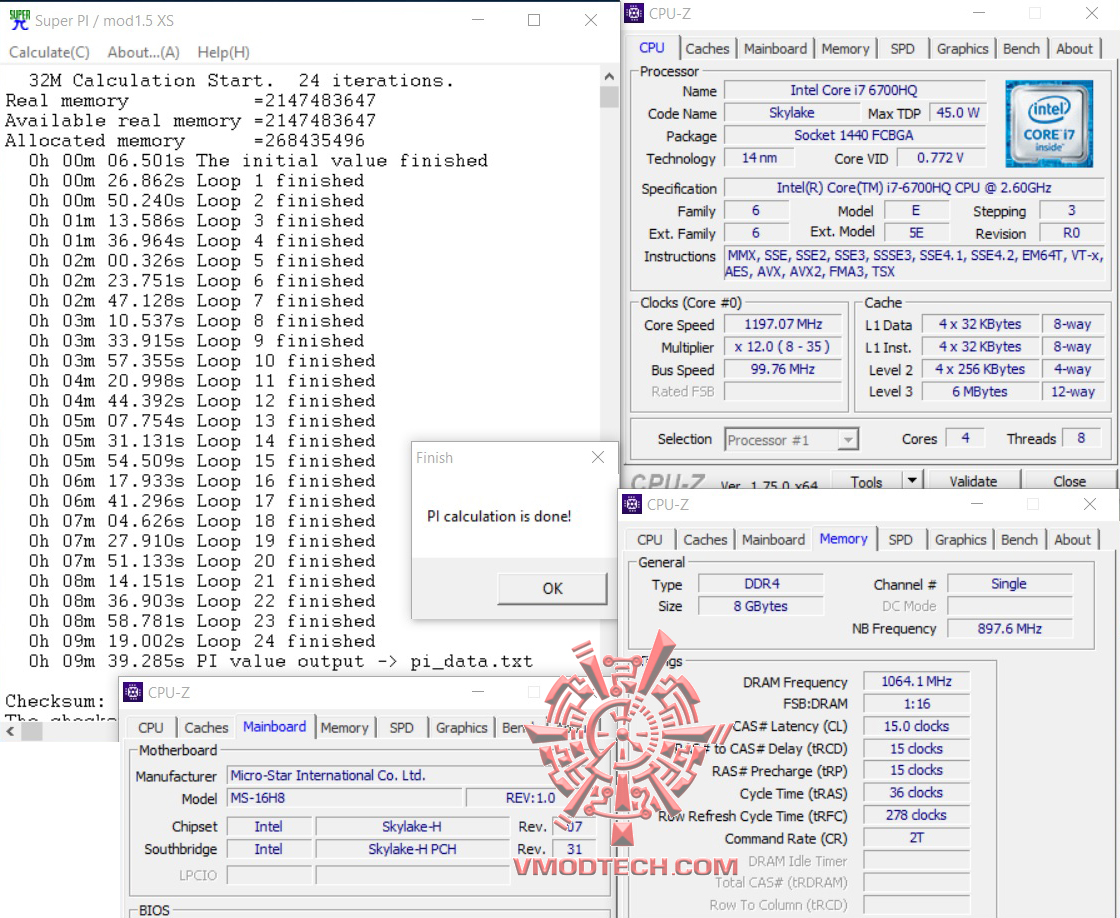Image resolution: width=1120 pixels, height=918 pixels.
Task: Open the Help(H) menu in Super PI
Action: (x=224, y=52)
